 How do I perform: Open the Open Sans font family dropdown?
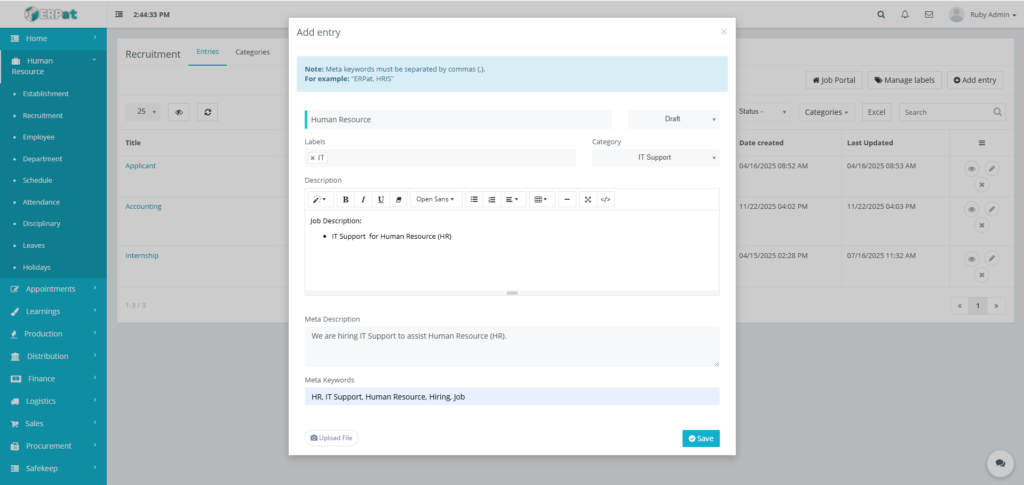point(434,199)
